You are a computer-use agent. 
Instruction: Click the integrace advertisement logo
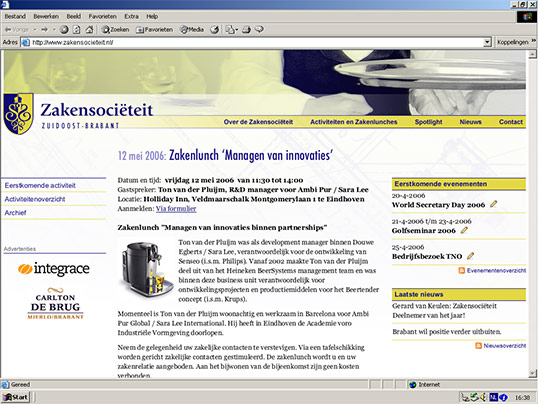tap(54, 269)
